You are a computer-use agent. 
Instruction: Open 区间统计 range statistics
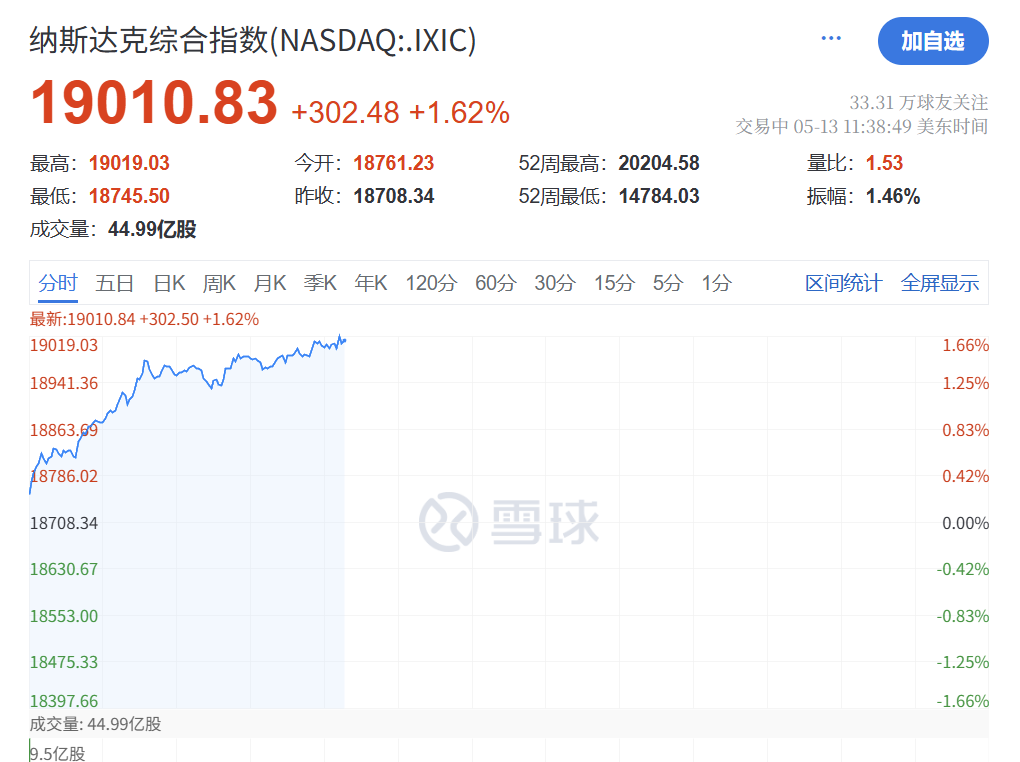(844, 283)
